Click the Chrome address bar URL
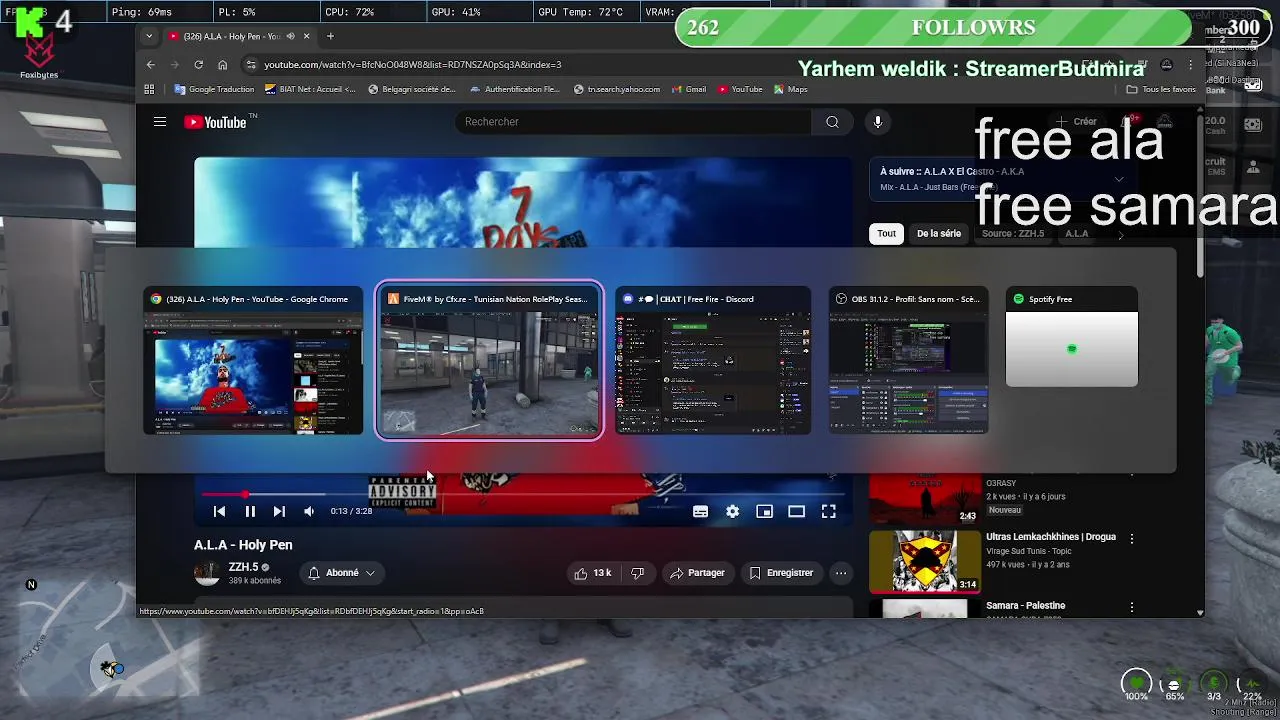 coord(413,65)
